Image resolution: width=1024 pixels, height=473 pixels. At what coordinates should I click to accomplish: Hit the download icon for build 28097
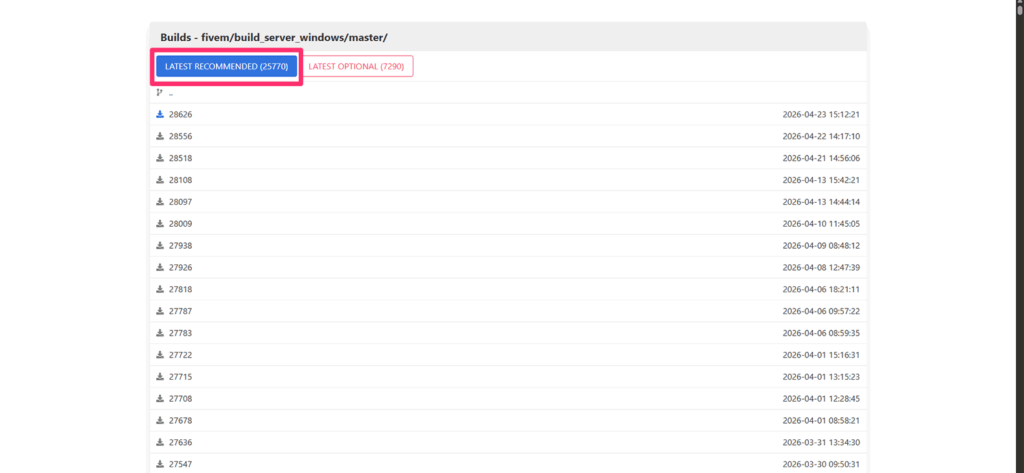point(160,202)
